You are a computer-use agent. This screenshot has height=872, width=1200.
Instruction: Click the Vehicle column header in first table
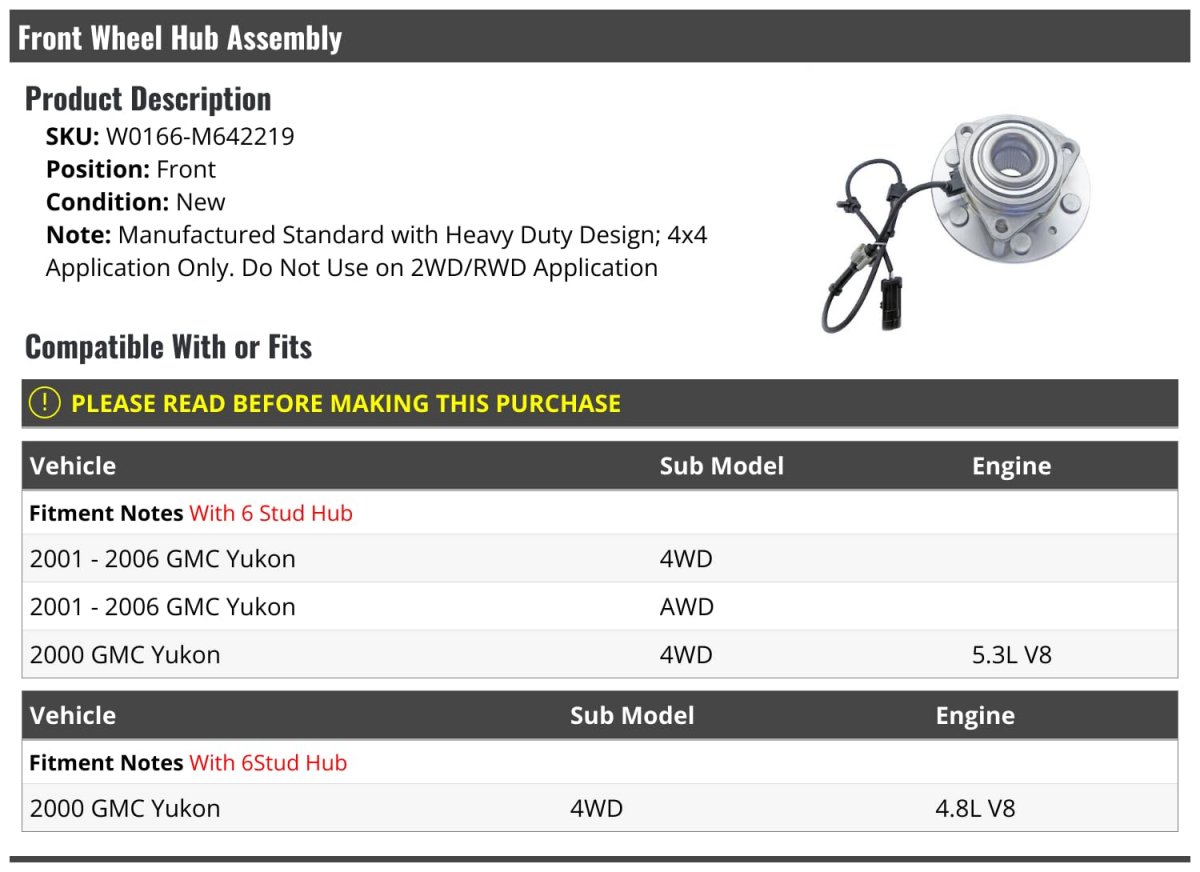(73, 466)
